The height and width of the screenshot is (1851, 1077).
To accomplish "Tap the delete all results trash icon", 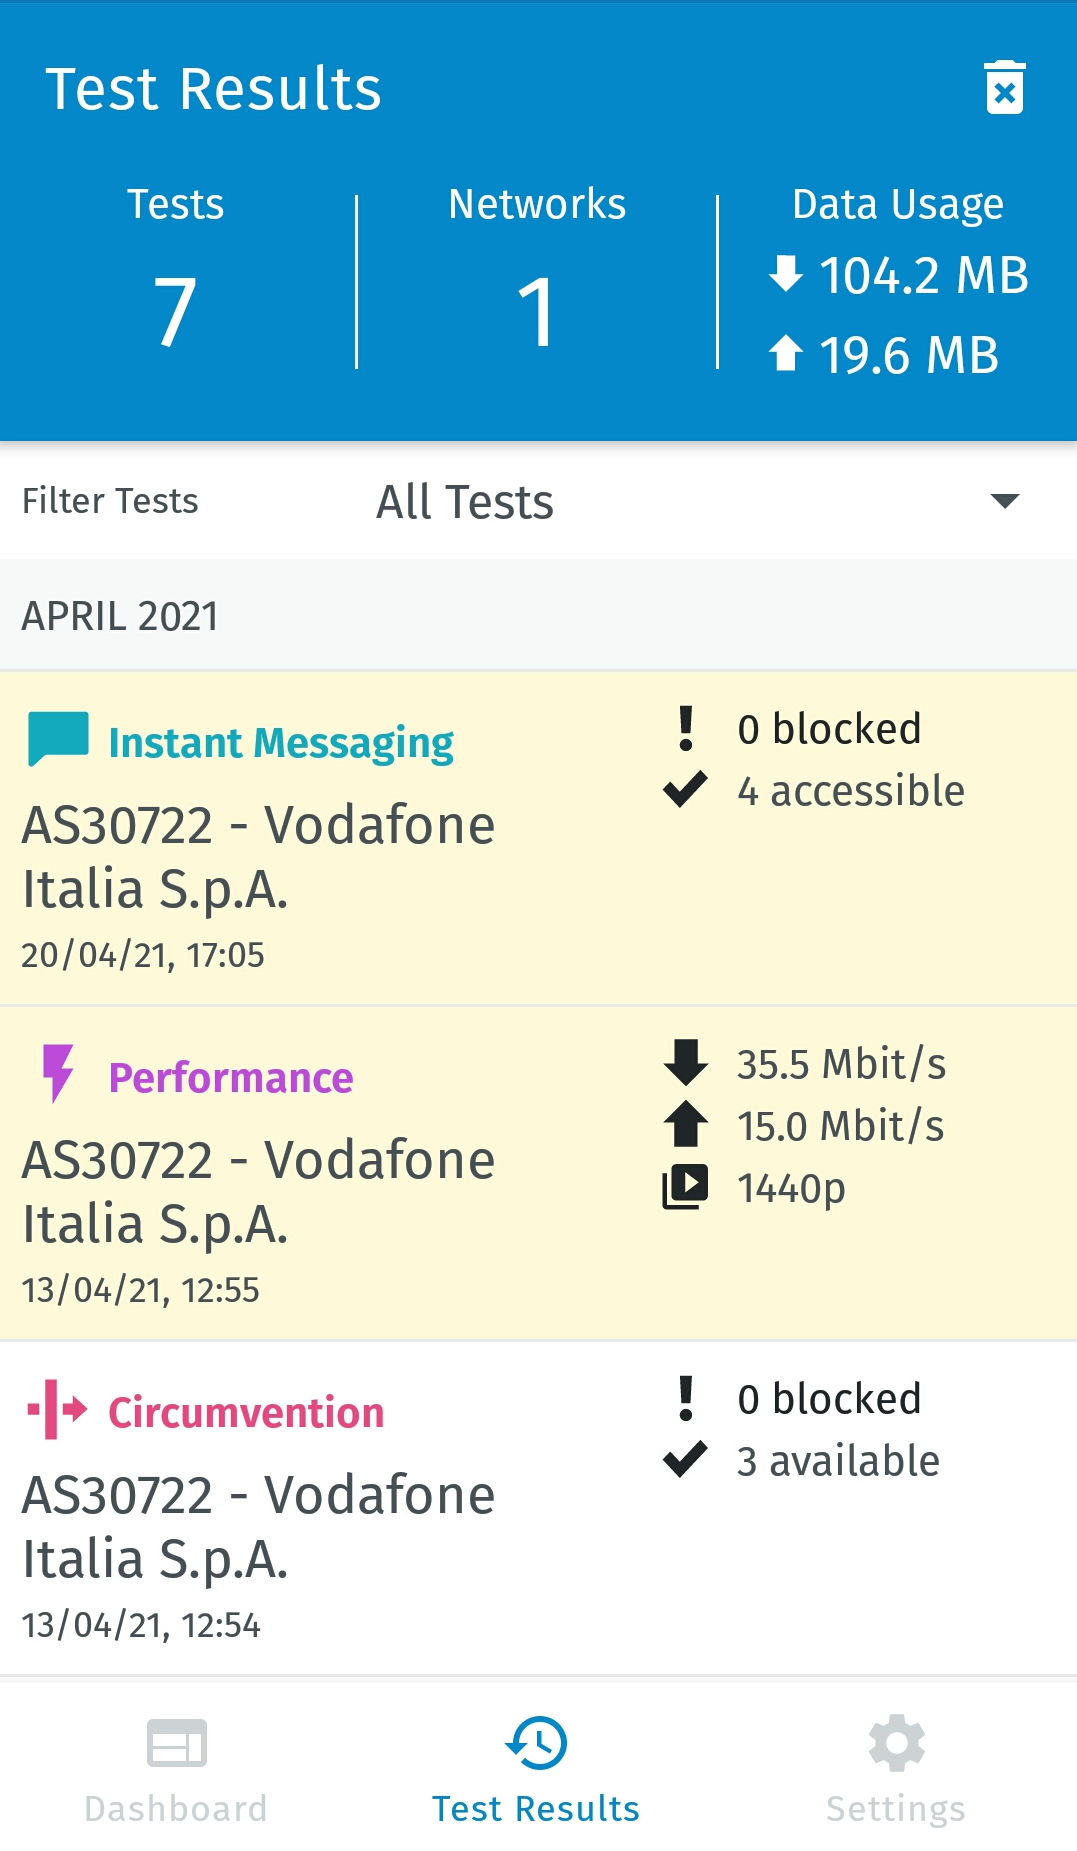I will pos(1004,88).
